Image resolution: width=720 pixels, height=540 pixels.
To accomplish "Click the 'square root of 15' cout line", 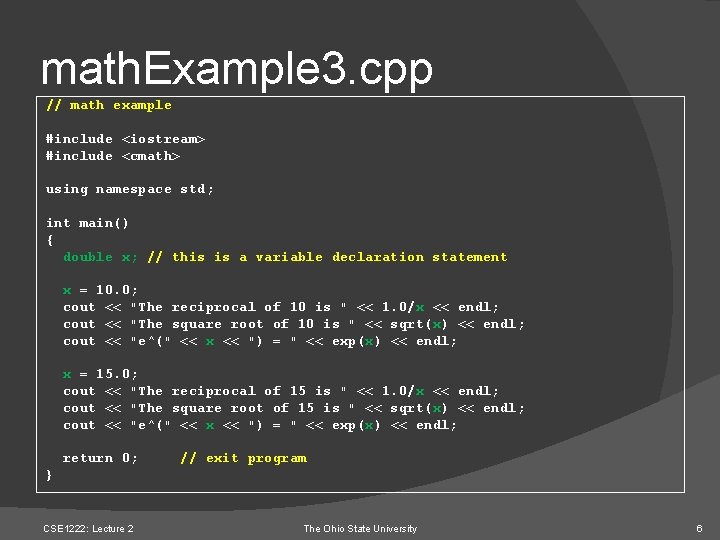I will click(x=293, y=408).
